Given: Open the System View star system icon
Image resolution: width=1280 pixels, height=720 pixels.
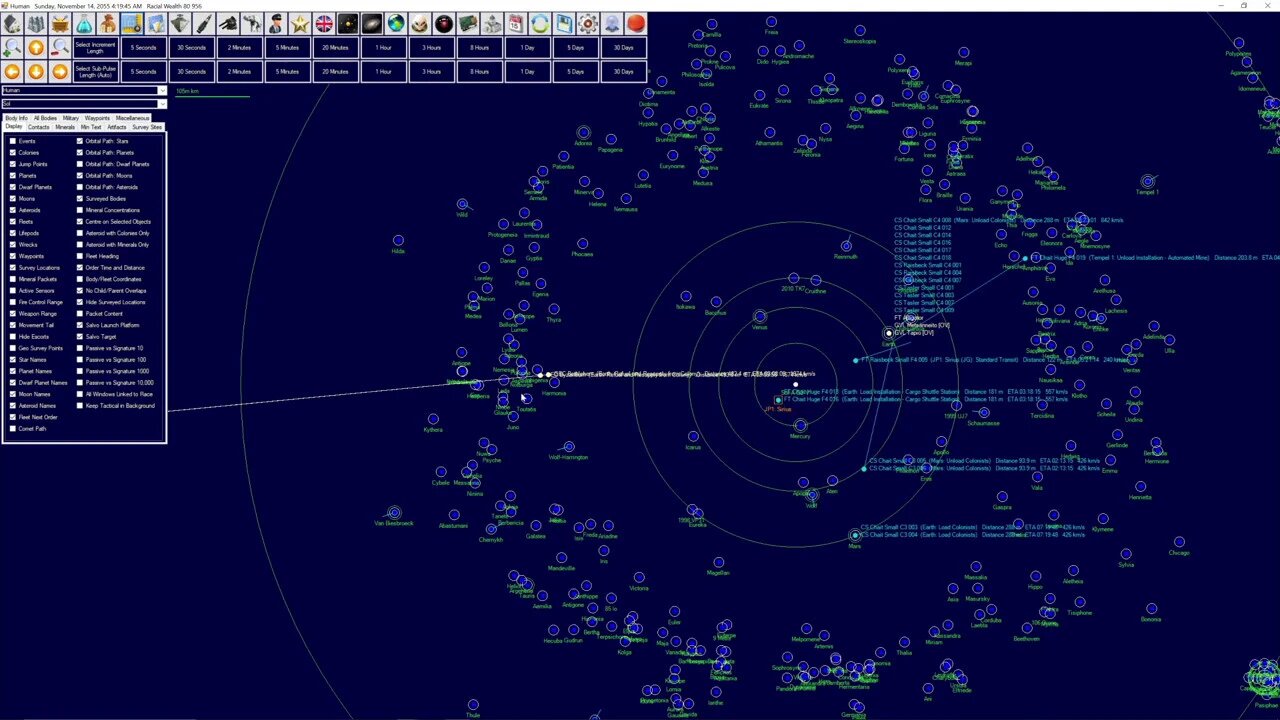Looking at the screenshot, I should (348, 23).
